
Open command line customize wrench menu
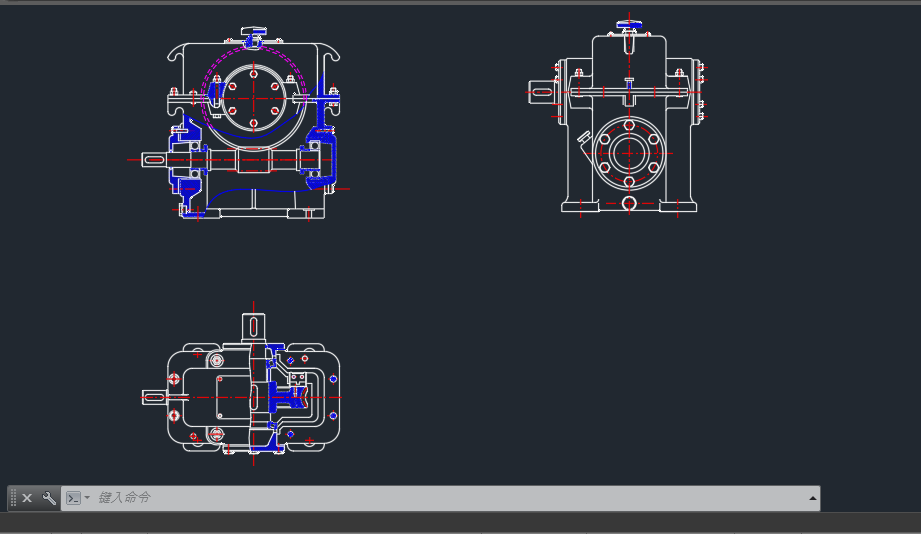[49, 498]
